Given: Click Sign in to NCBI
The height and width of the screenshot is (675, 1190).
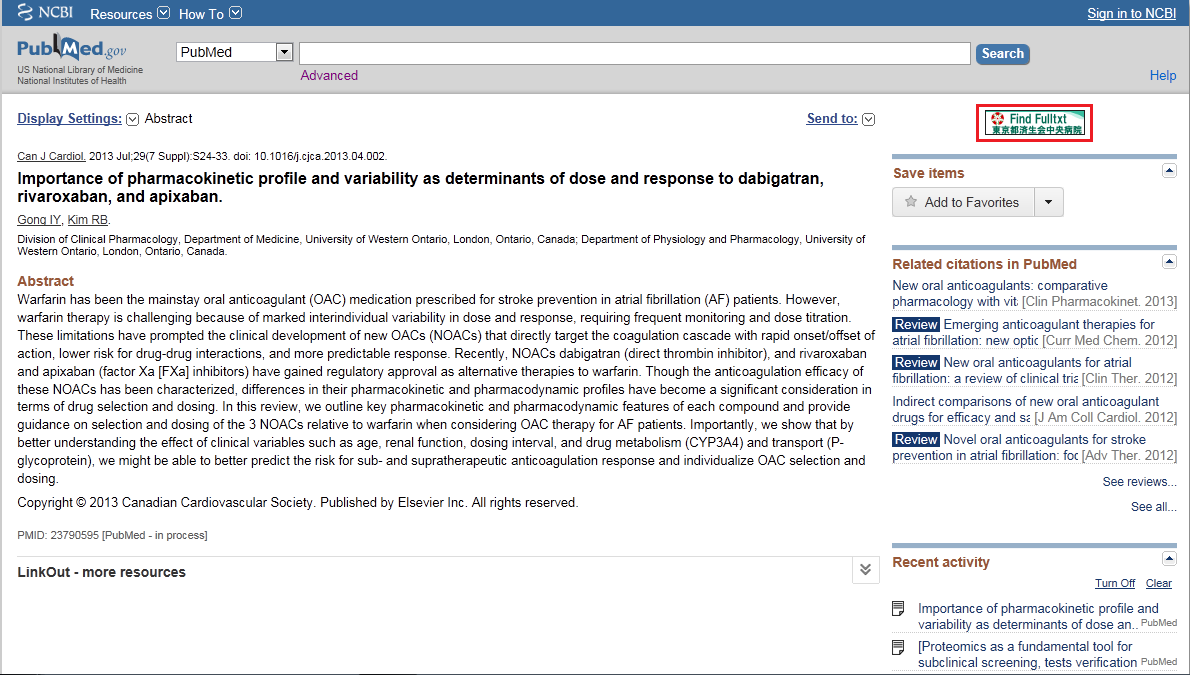Looking at the screenshot, I should [1132, 13].
